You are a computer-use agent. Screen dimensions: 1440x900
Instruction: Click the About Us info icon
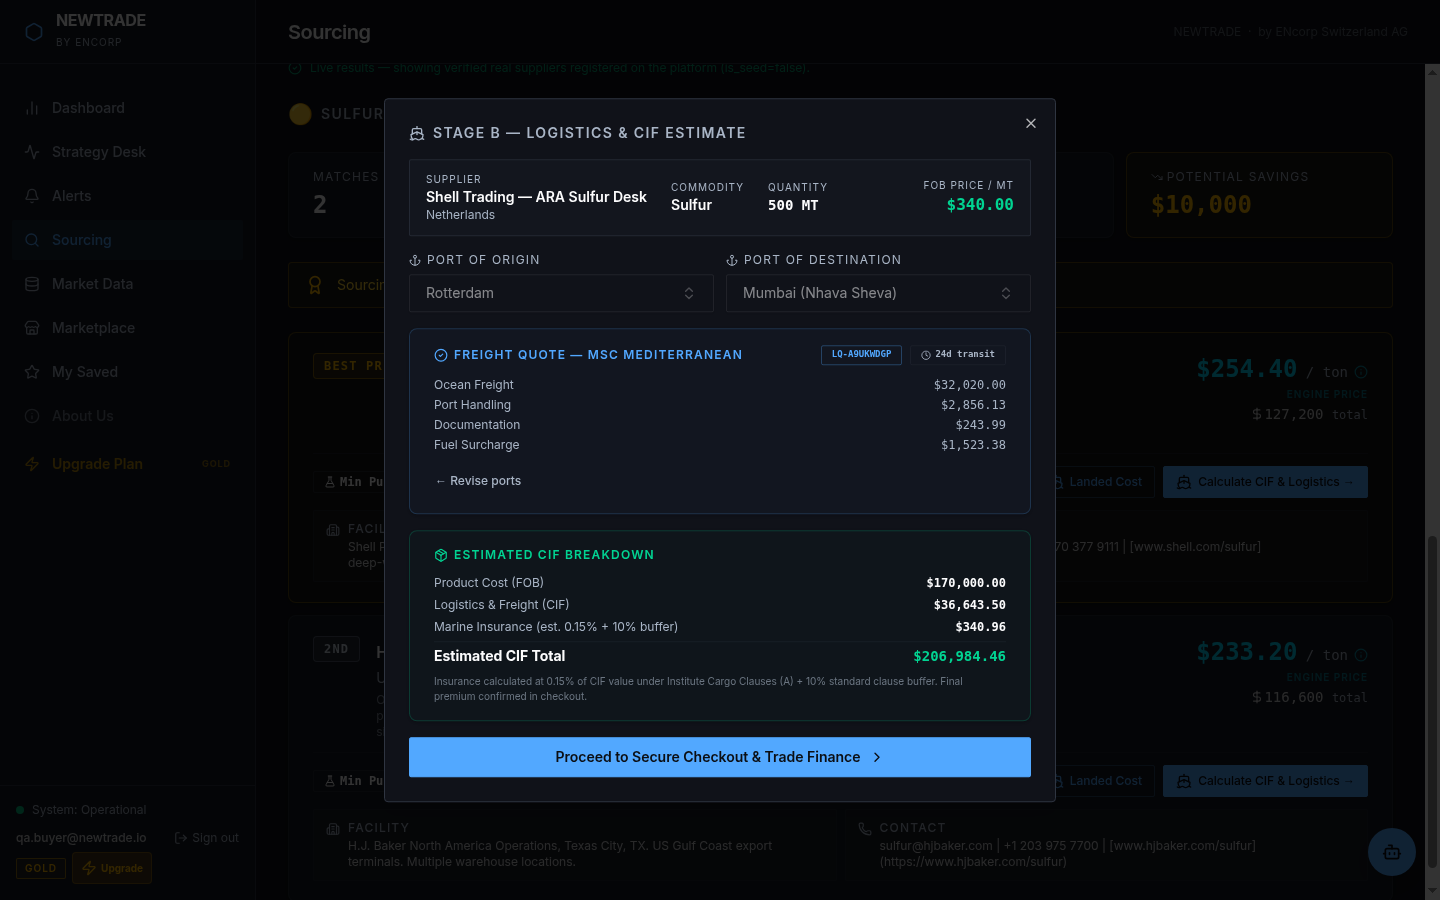point(32,416)
